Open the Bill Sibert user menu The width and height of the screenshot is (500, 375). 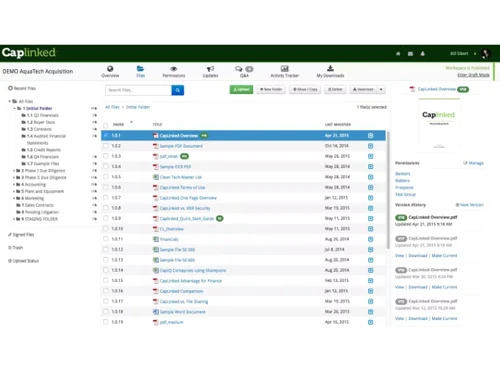pyautogui.click(x=463, y=53)
